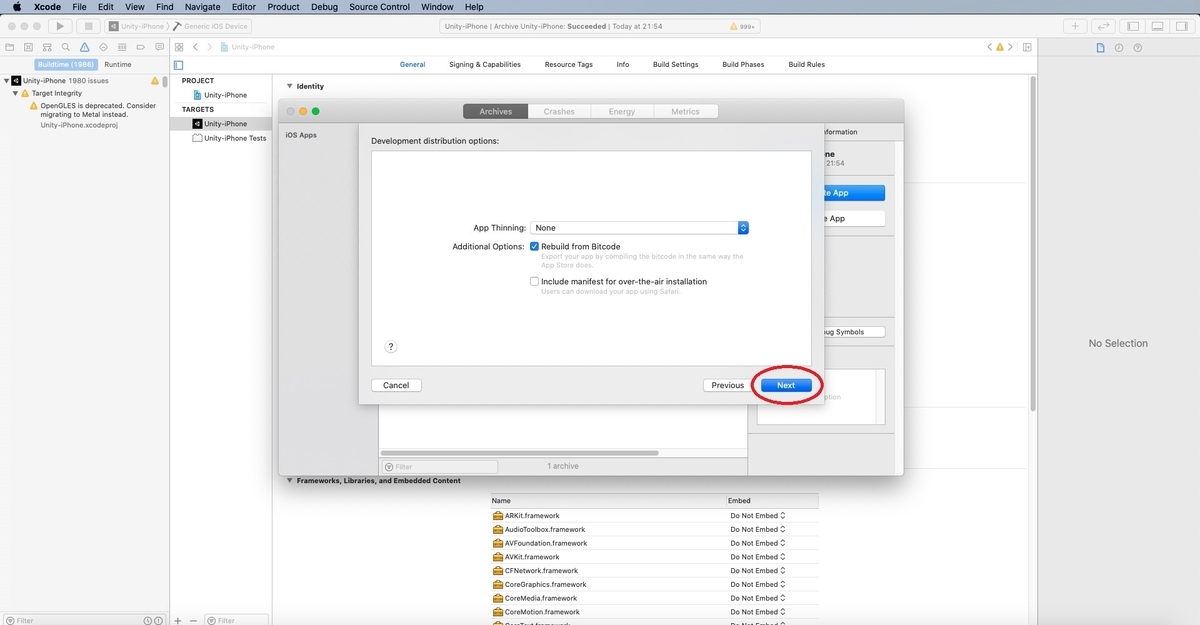This screenshot has width=1200, height=625.
Task: Collapse the Unity-iPhone 1980 issues group
Action: (6, 80)
